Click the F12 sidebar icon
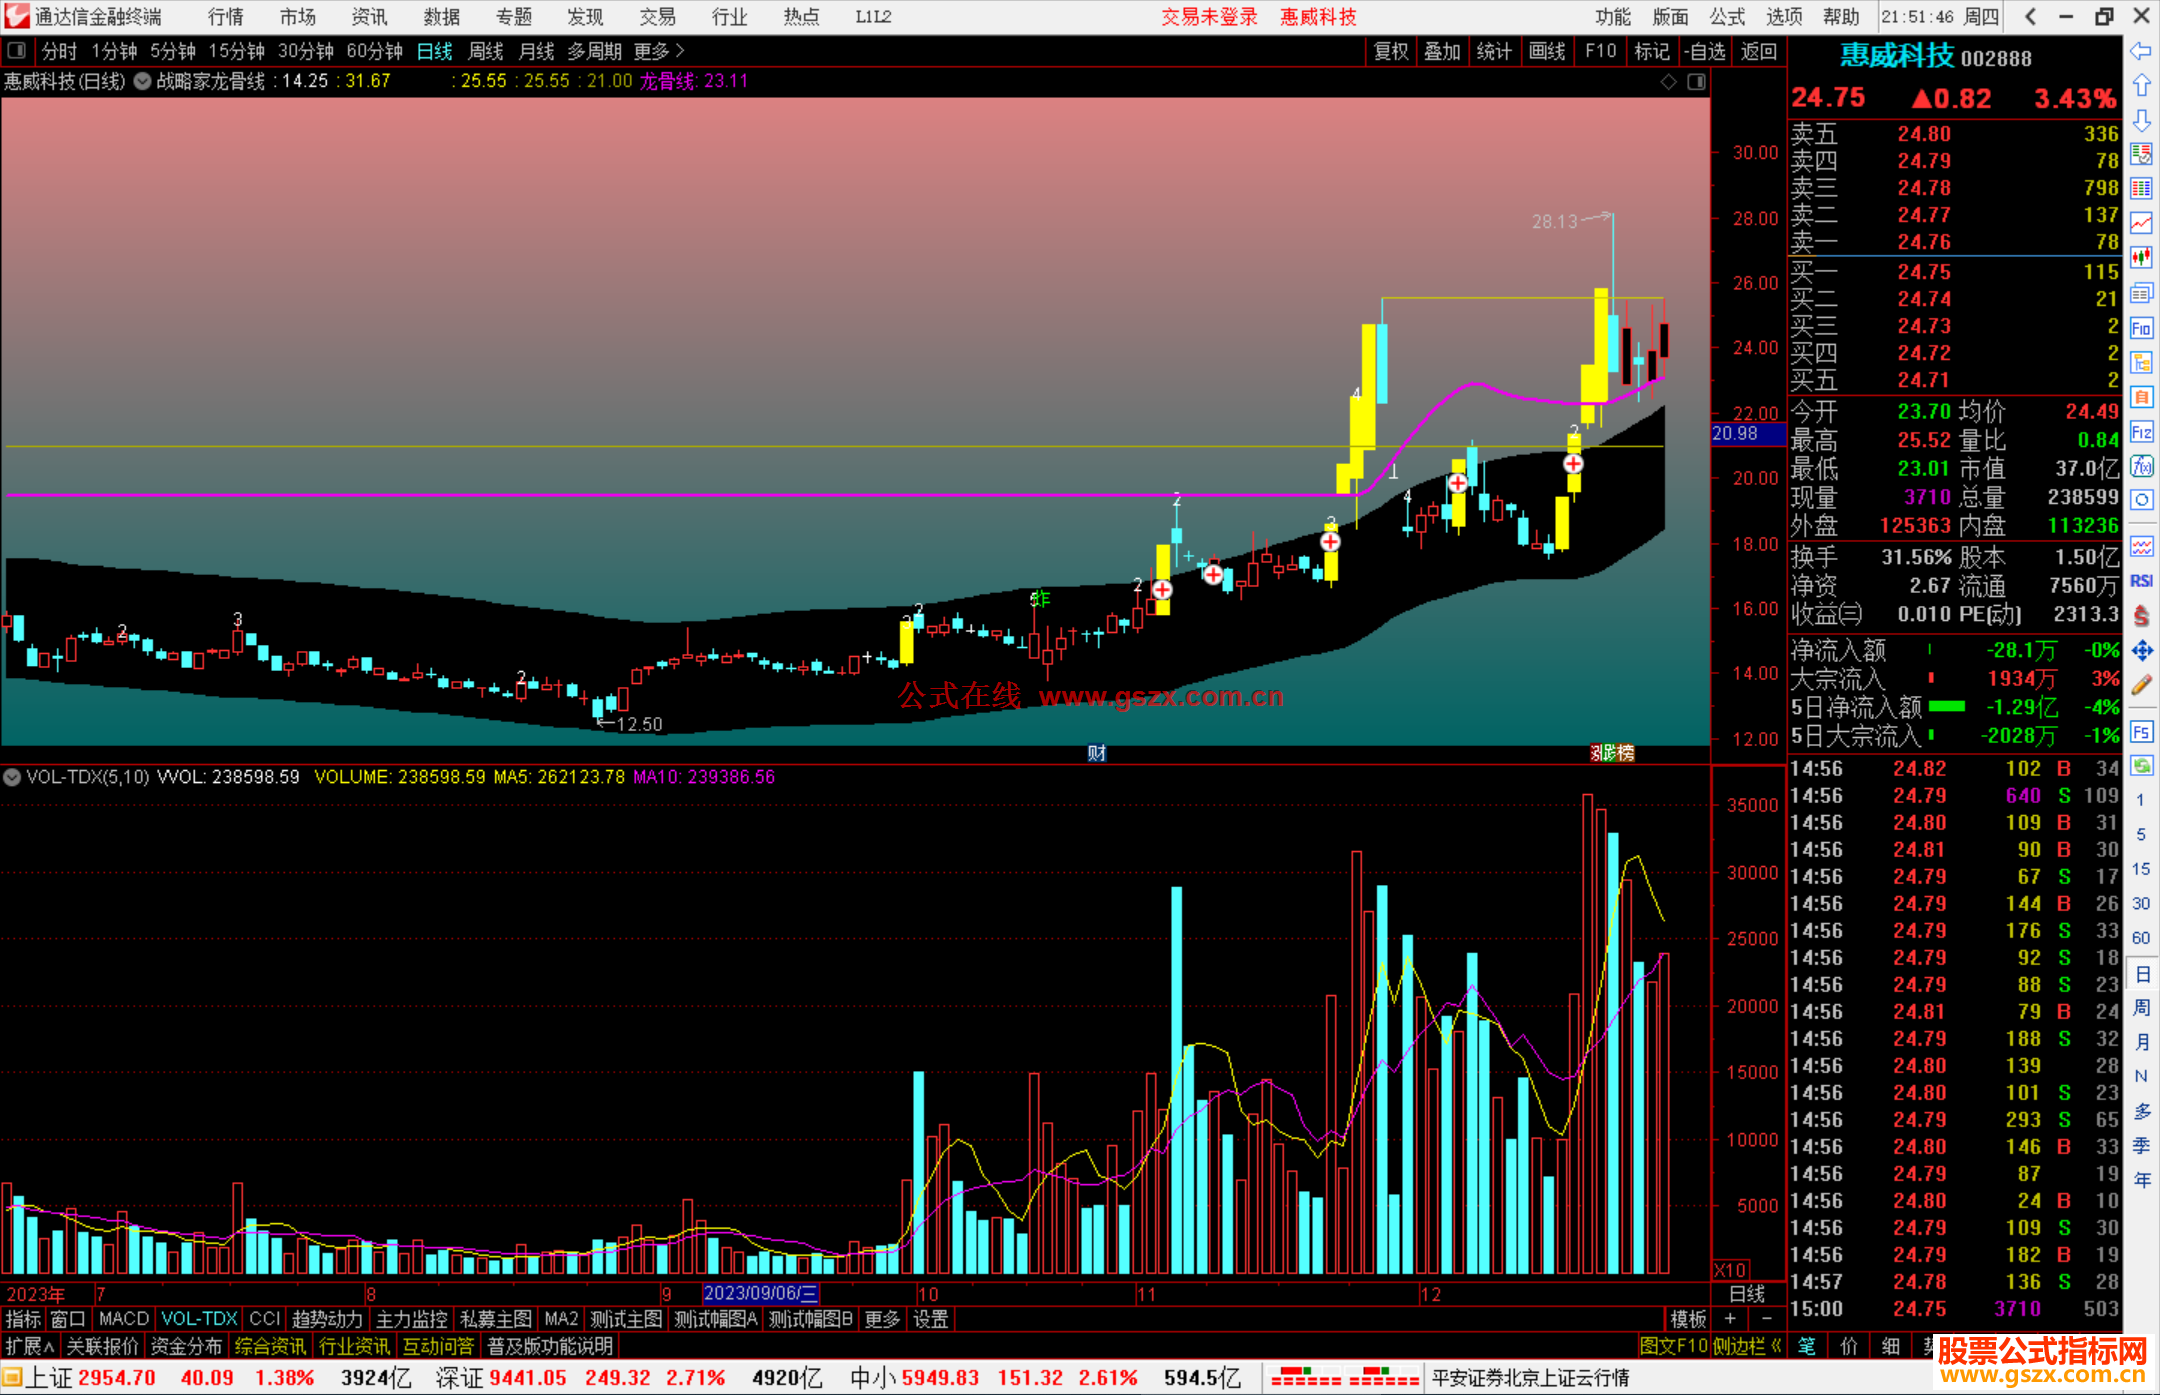This screenshot has height=1395, width=2160. click(2141, 432)
